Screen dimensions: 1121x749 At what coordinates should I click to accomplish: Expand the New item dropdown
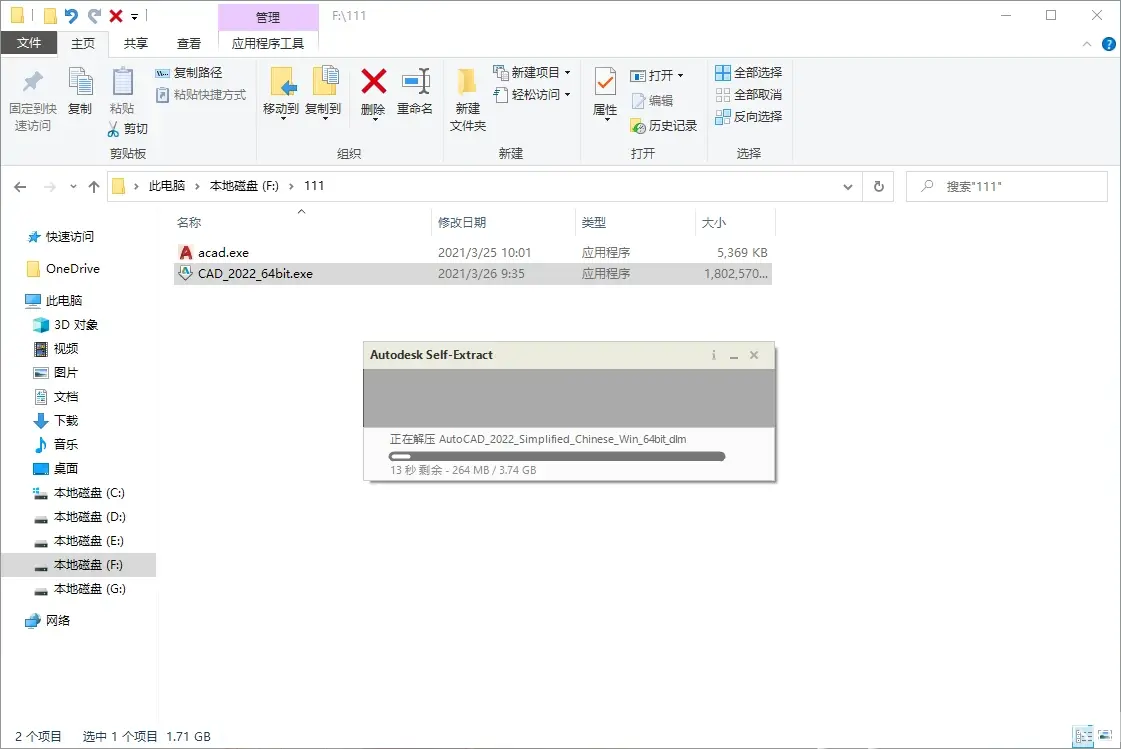point(568,73)
